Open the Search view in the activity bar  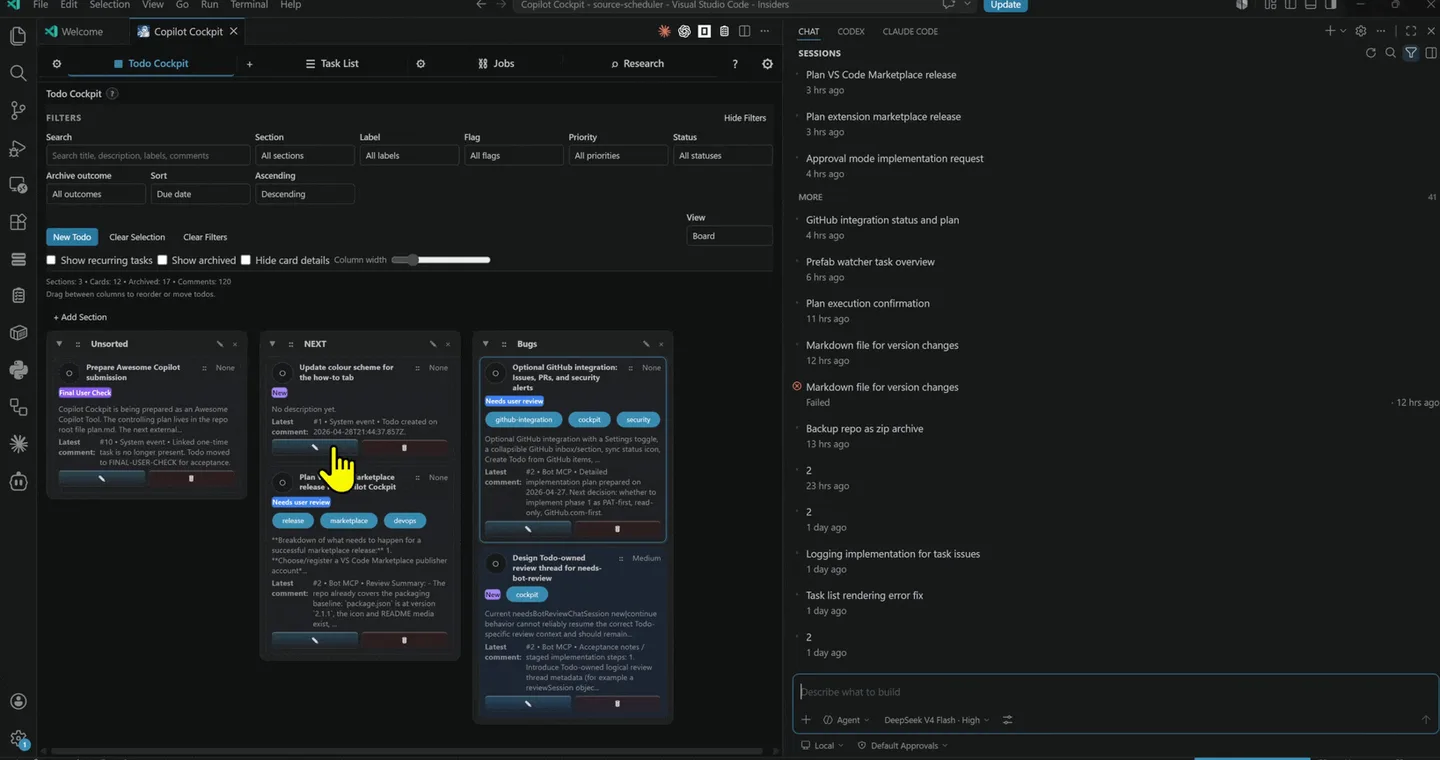coord(18,73)
